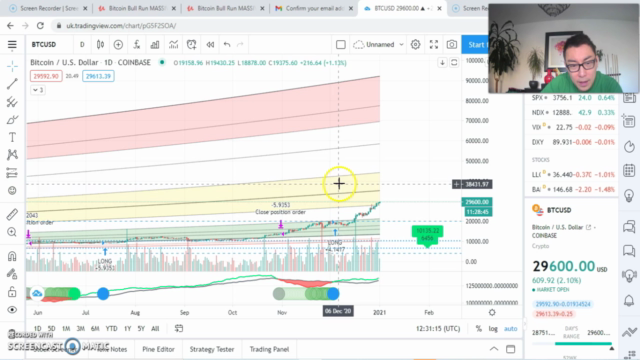Select the brush drawing tool
The image size is (640, 360).
(x=12, y=120)
